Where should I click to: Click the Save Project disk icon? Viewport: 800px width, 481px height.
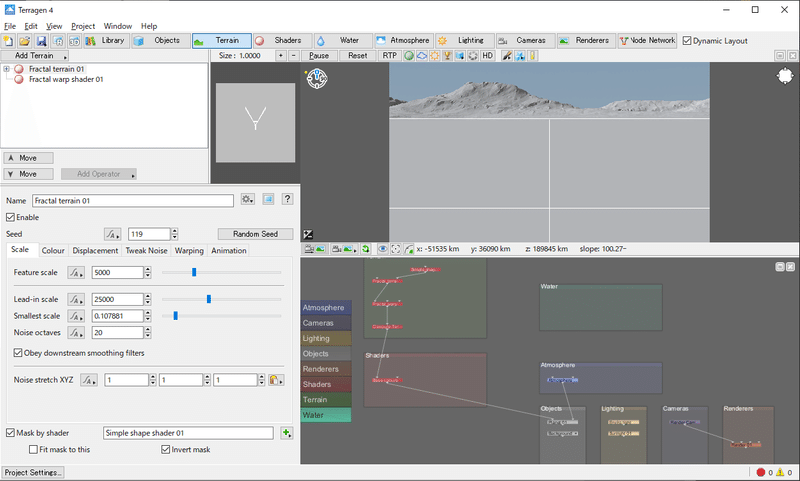[x=41, y=41]
